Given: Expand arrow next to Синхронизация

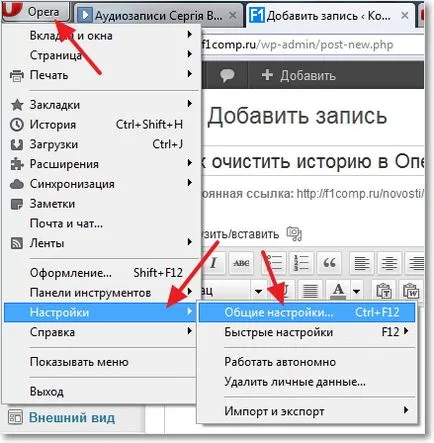Looking at the screenshot, I should 189,182.
